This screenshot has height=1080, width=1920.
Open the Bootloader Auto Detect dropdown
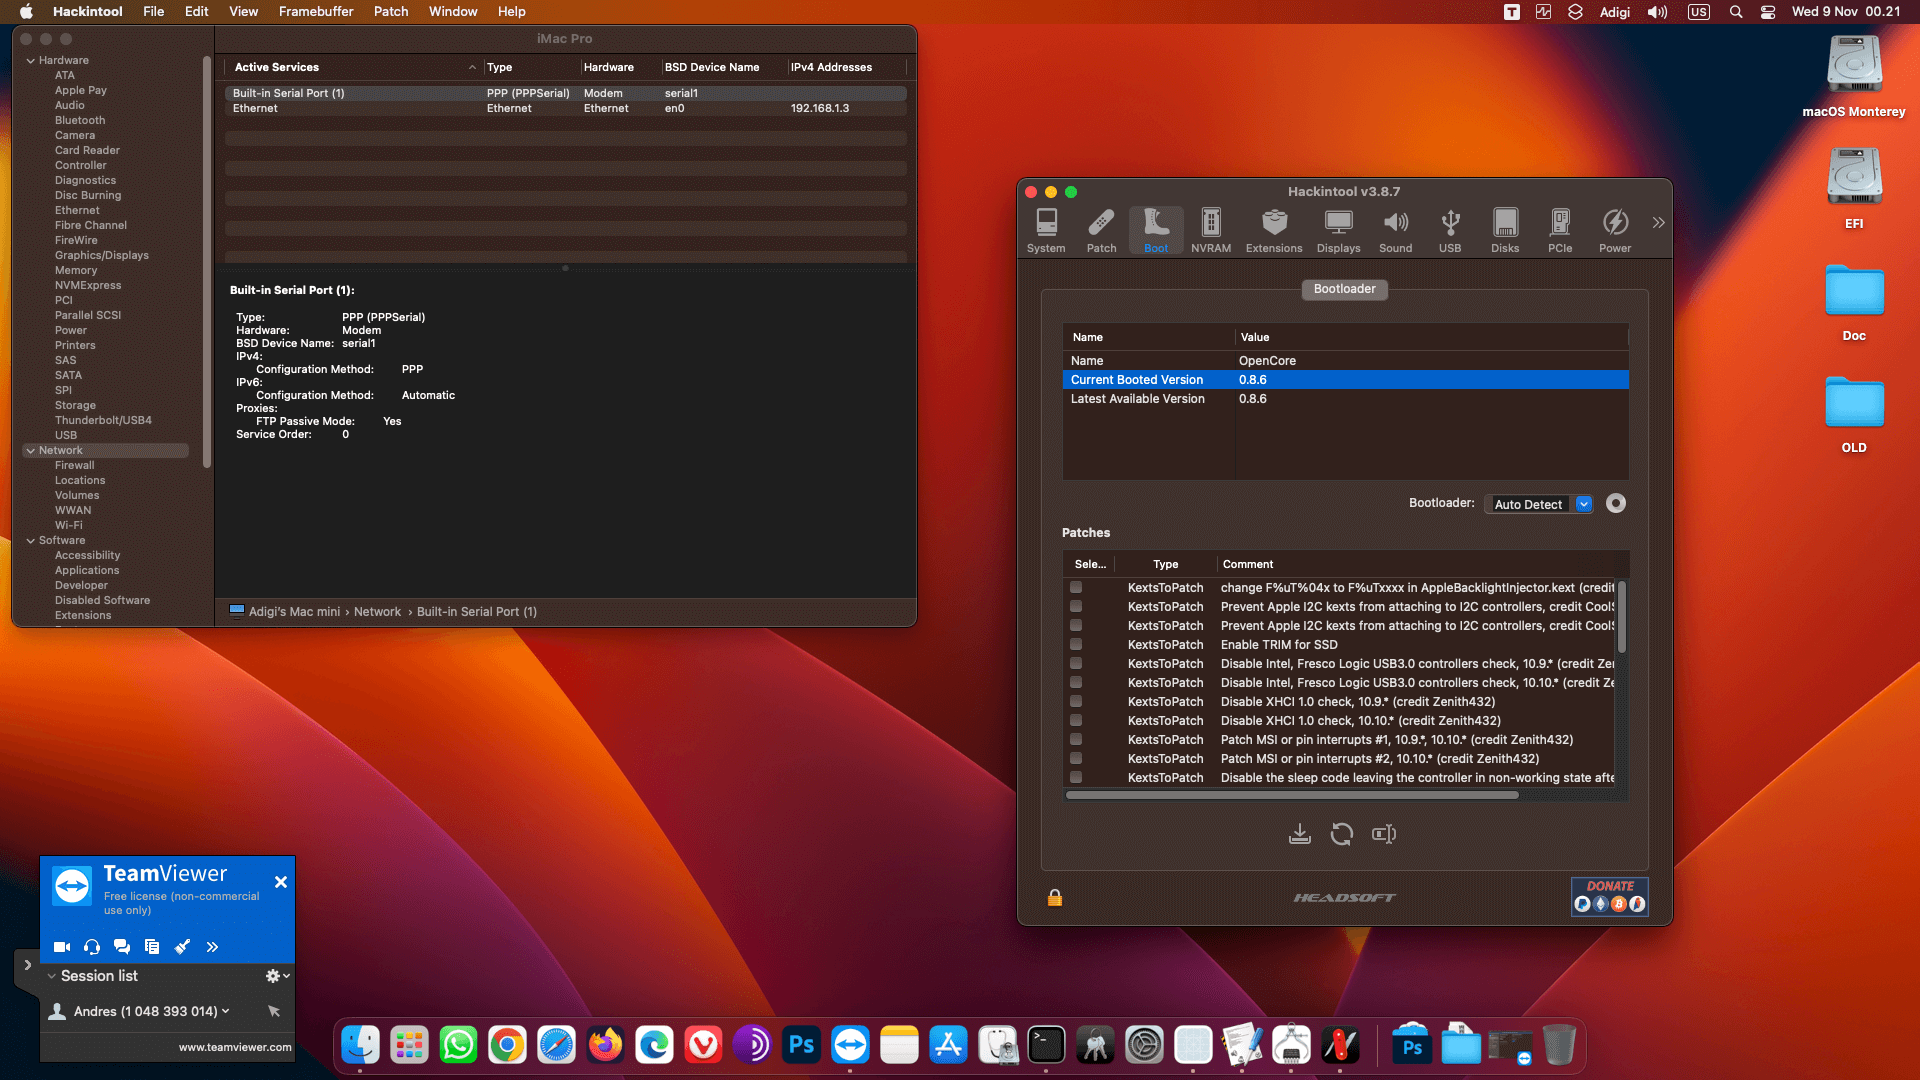tap(1584, 503)
